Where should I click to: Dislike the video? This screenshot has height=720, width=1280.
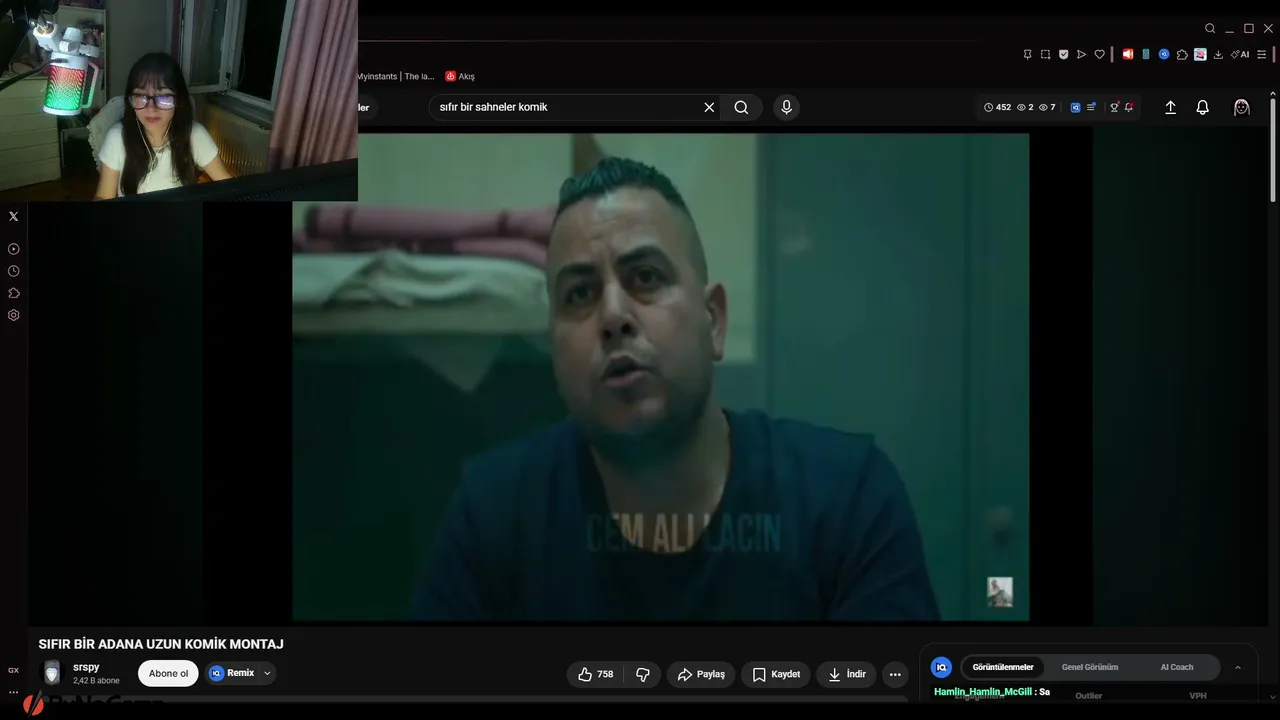[x=643, y=674]
